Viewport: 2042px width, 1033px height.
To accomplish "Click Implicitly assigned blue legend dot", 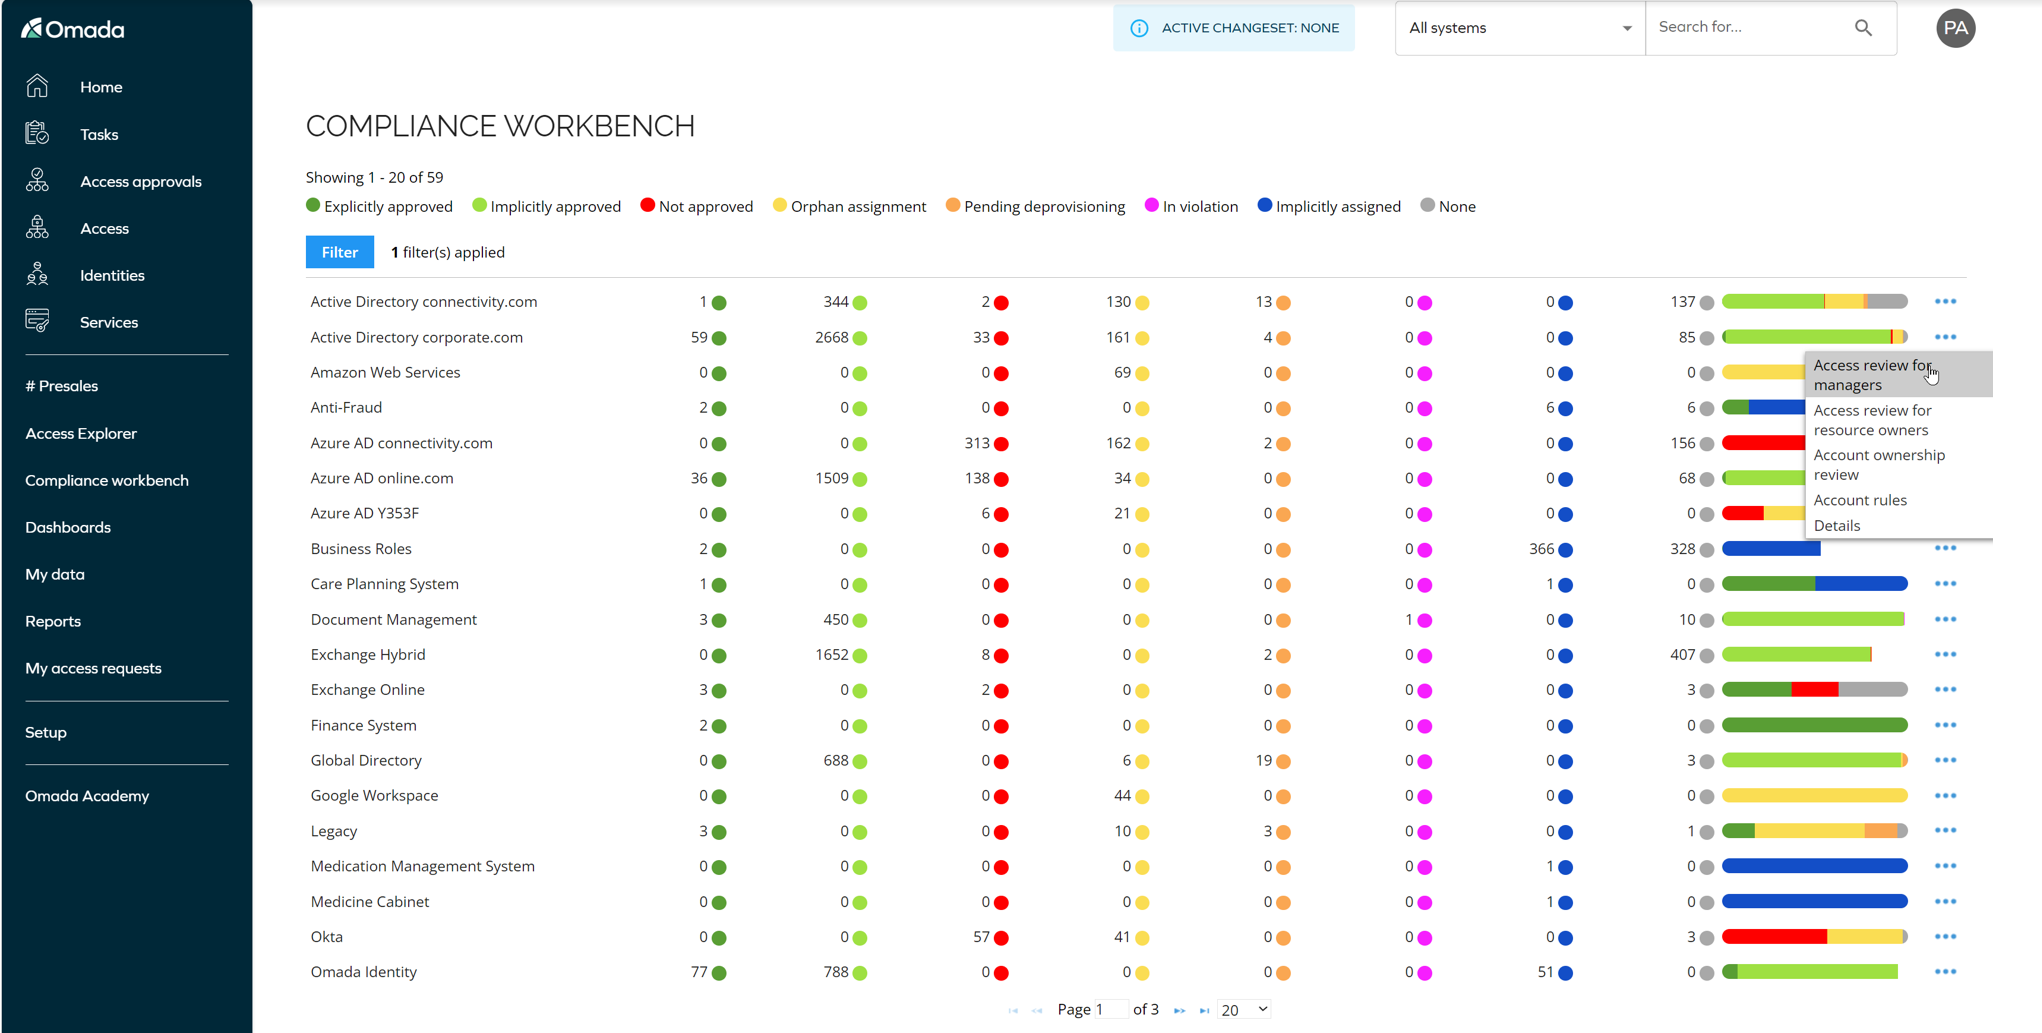I will (x=1265, y=205).
